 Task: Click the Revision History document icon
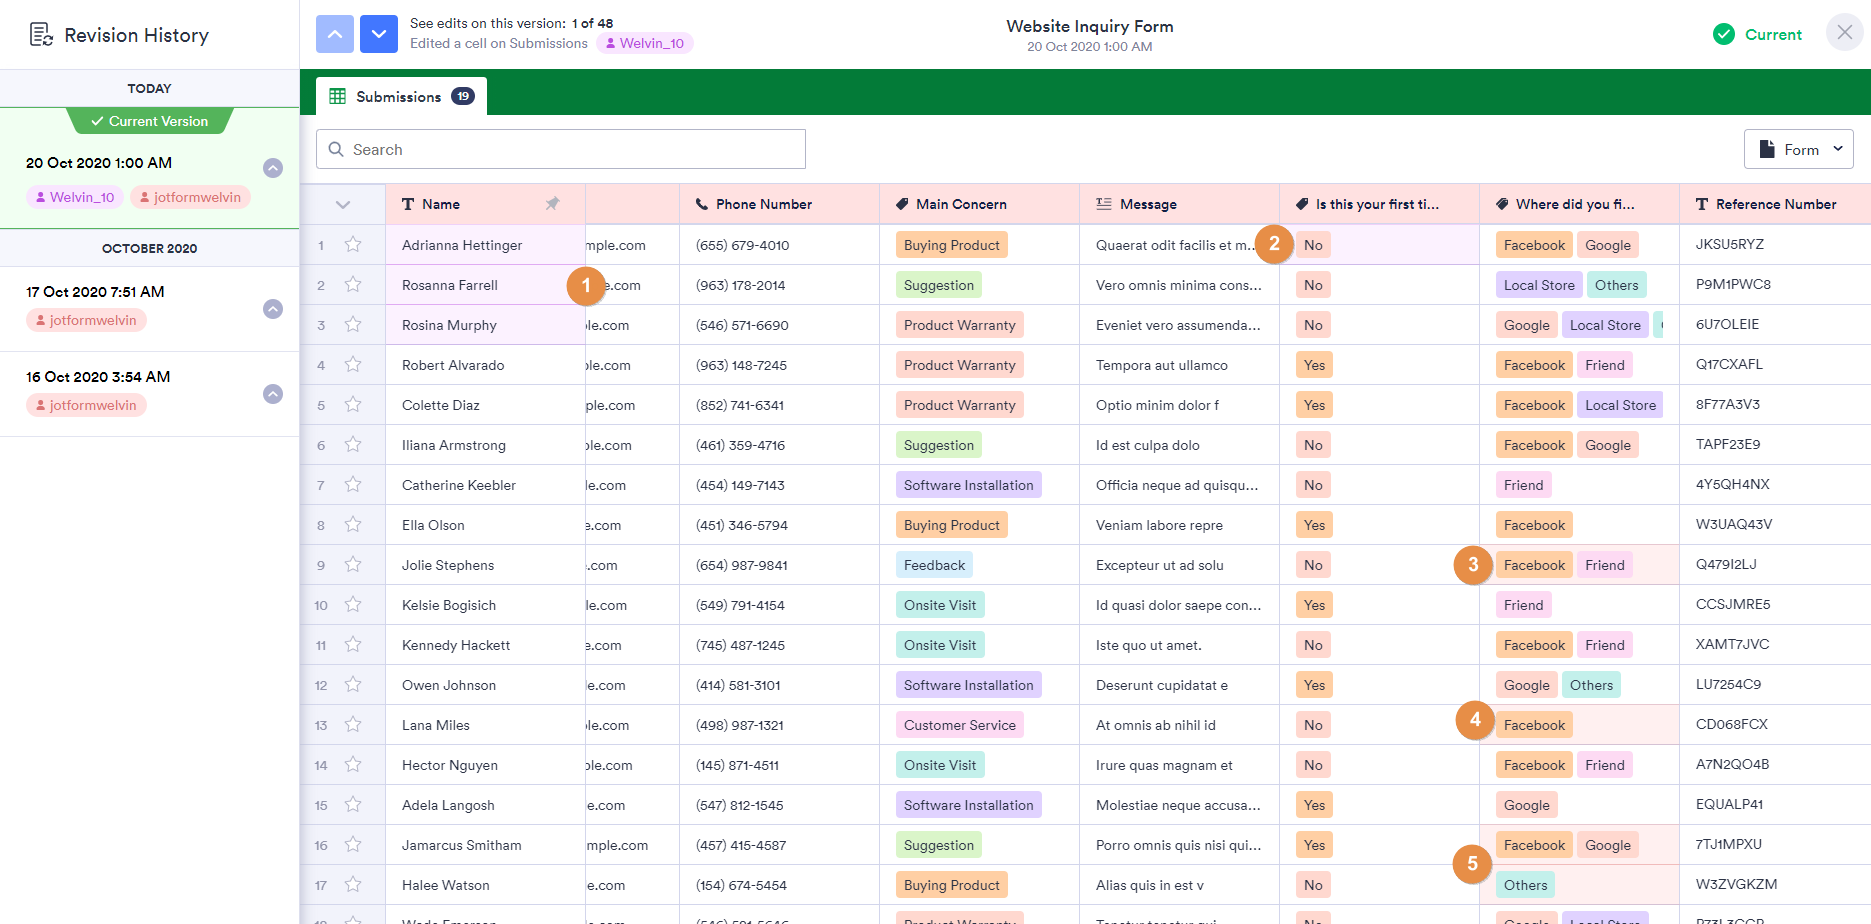point(41,35)
